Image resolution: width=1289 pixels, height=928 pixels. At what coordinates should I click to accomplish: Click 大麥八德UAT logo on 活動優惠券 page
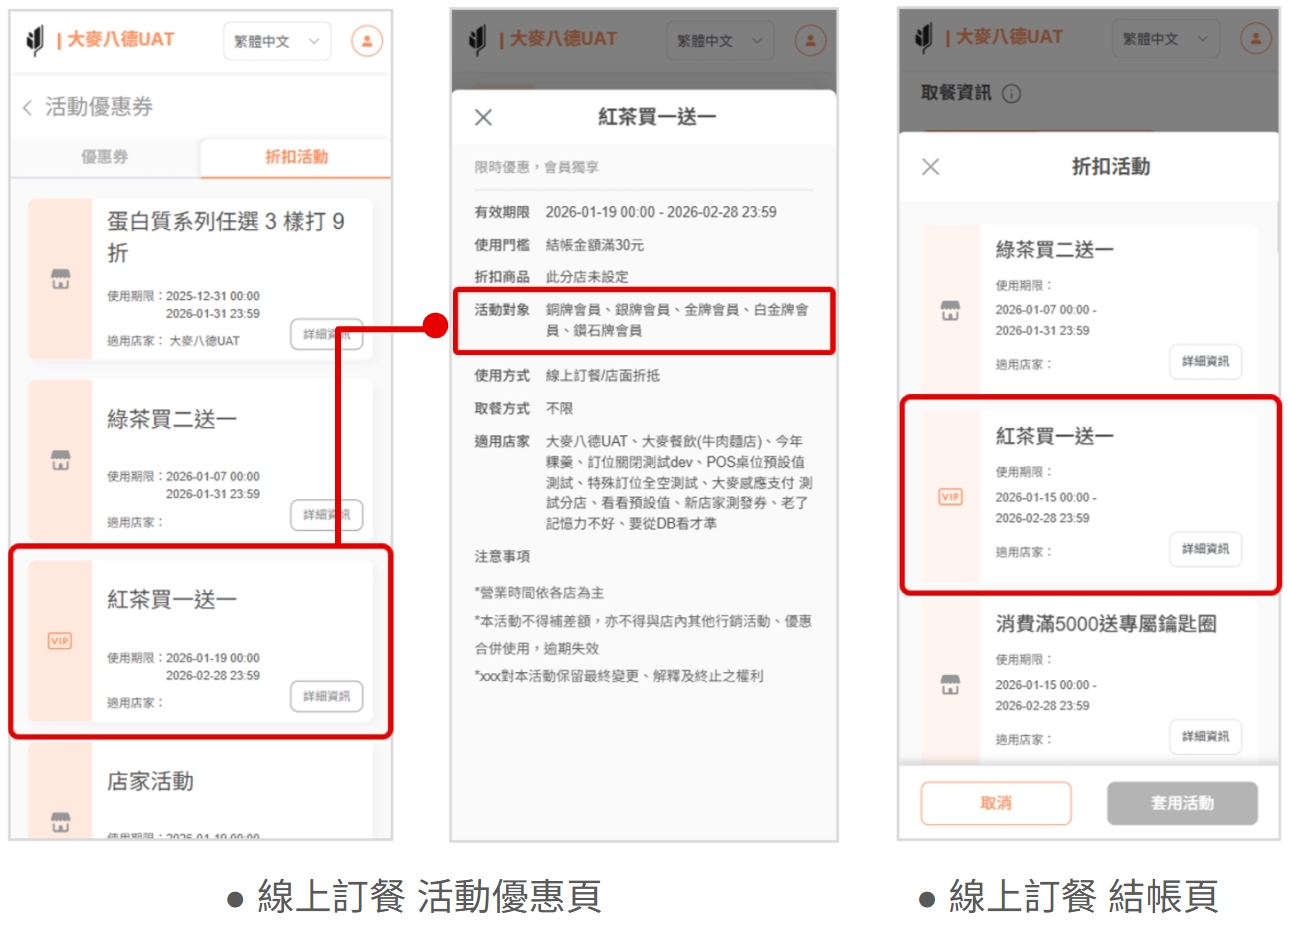tap(100, 40)
